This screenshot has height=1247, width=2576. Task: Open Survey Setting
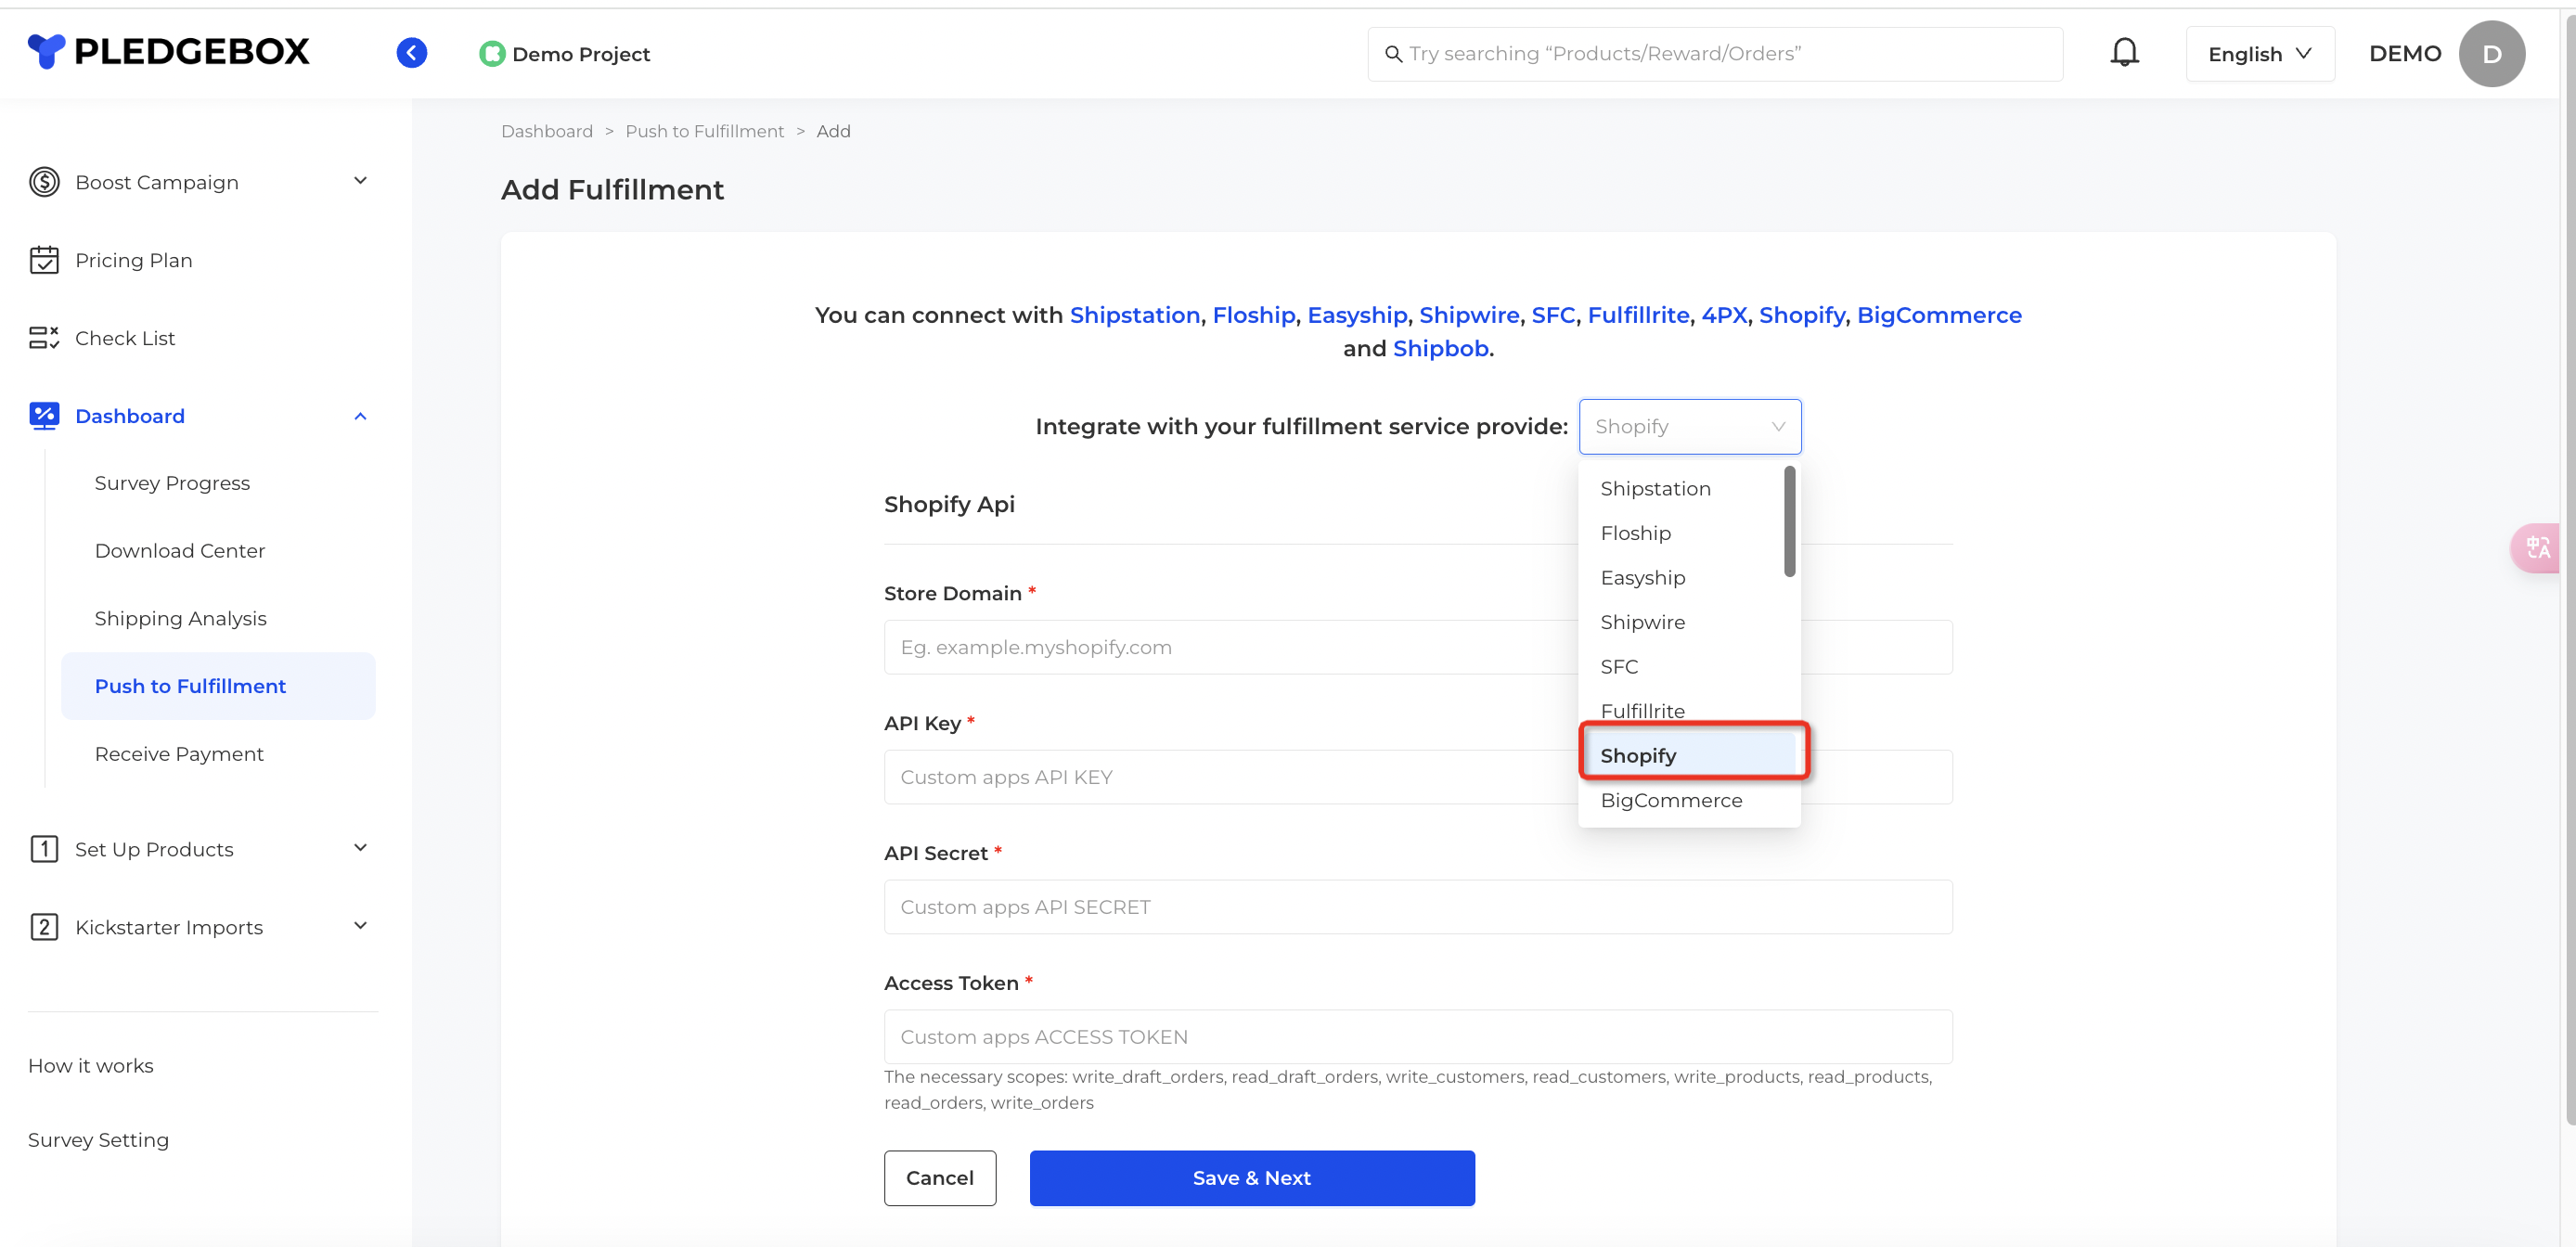[98, 1140]
